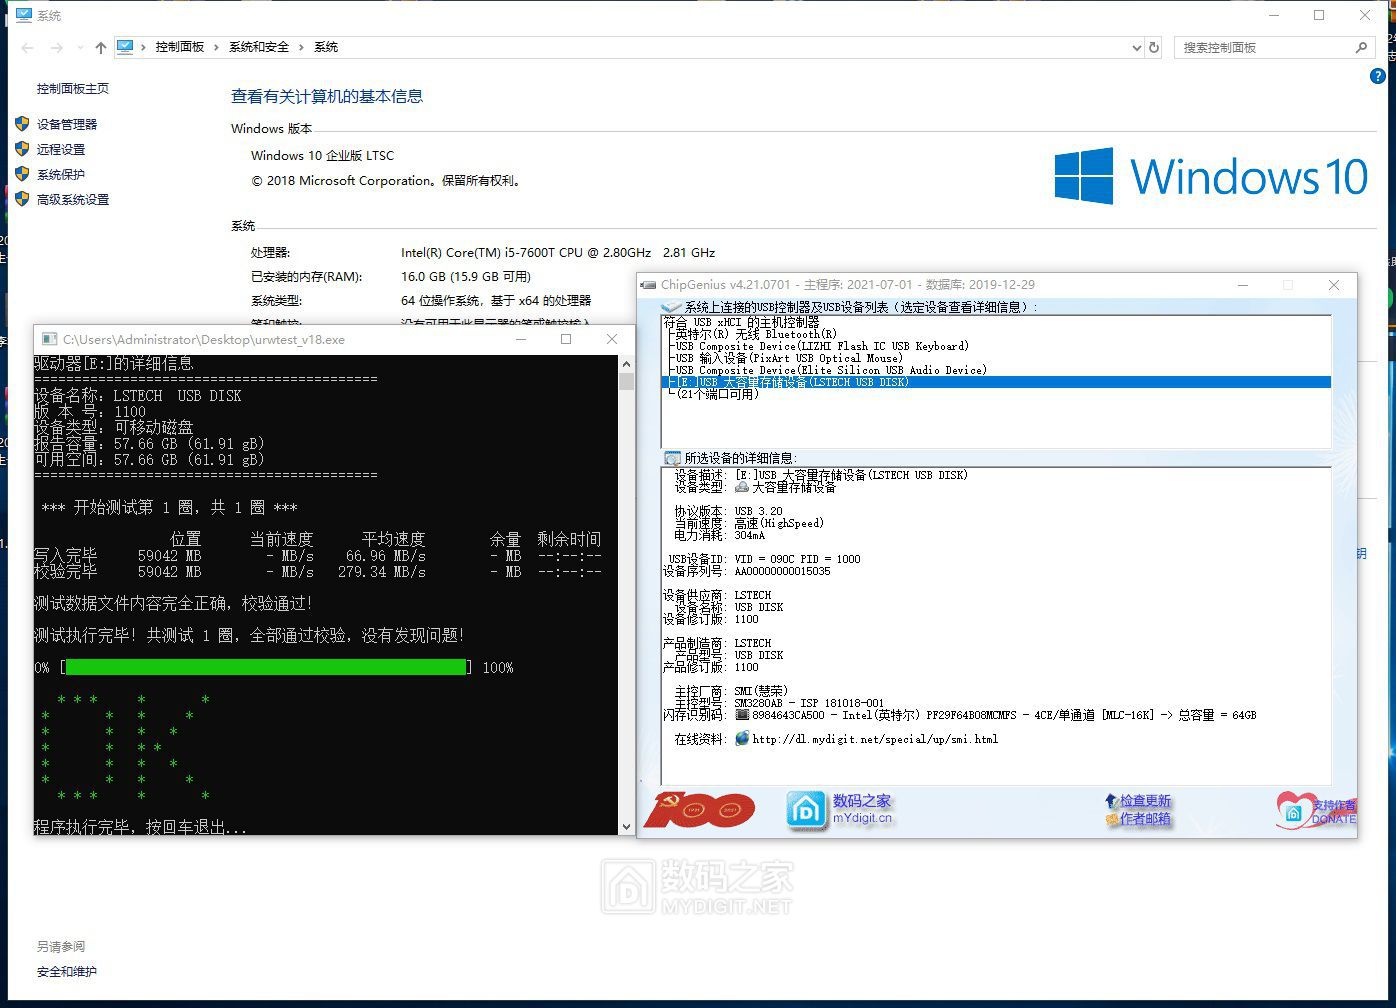Image resolution: width=1396 pixels, height=1008 pixels.
Task: Select 系统和安全 in the breadcrumb
Action: point(259,47)
